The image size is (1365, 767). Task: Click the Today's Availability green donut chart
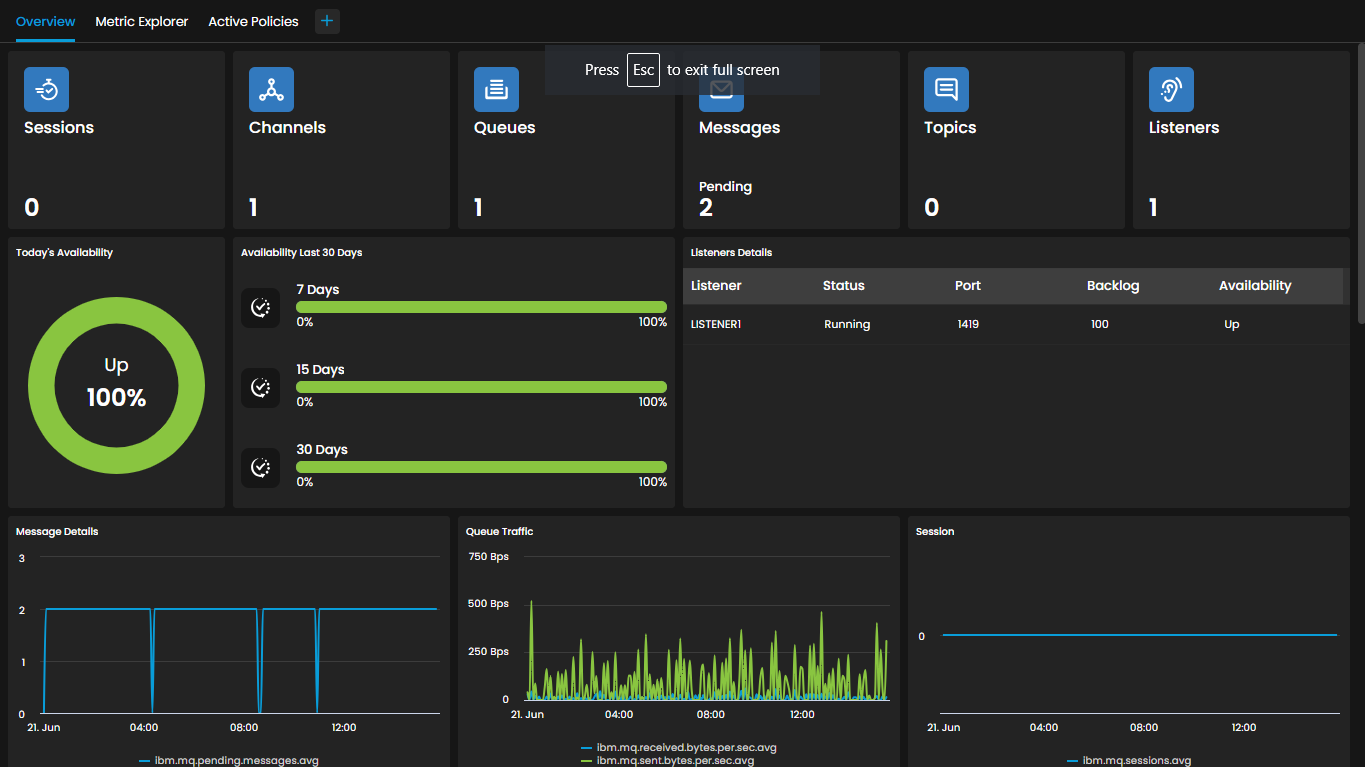(116, 385)
